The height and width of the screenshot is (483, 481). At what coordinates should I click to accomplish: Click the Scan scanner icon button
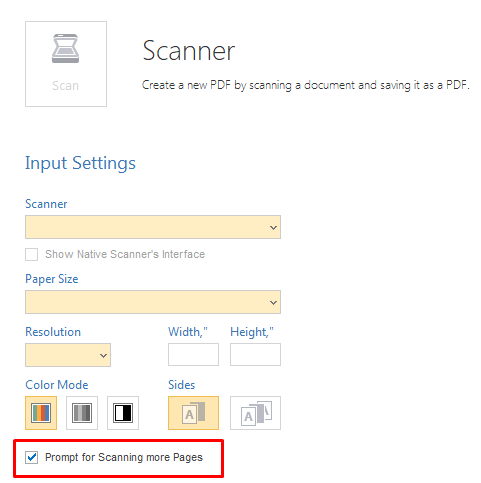click(x=66, y=64)
